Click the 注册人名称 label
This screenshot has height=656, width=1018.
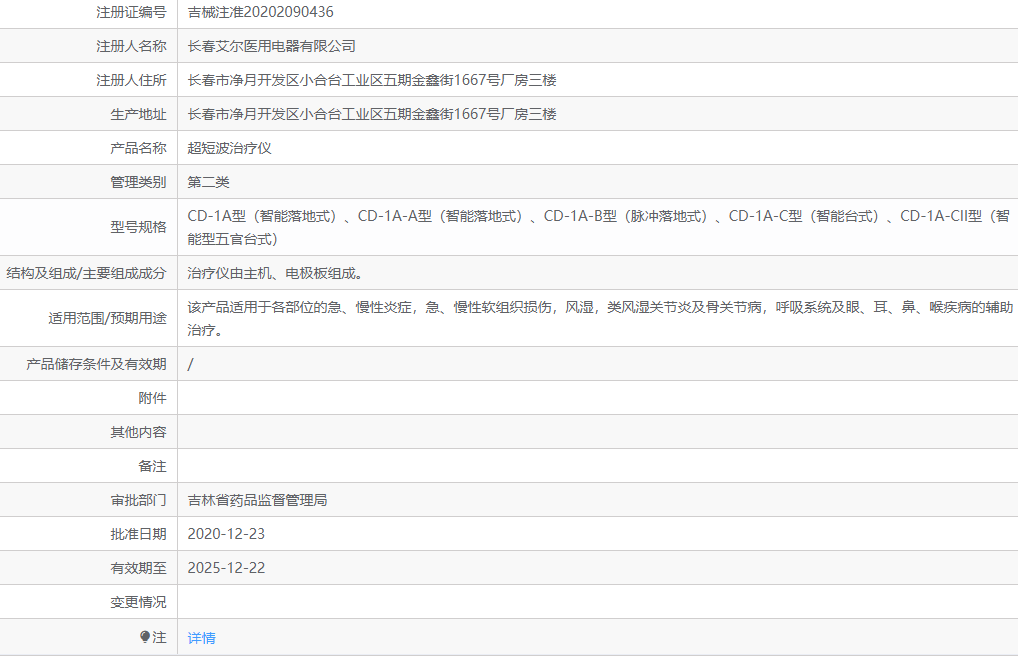tap(131, 46)
